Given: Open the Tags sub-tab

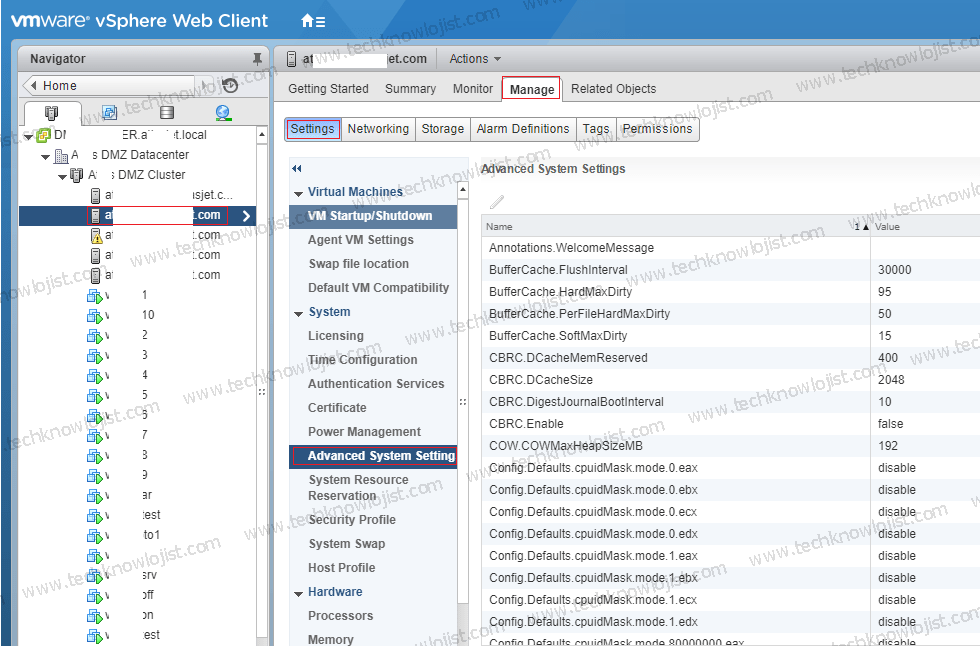Looking at the screenshot, I should (x=596, y=129).
